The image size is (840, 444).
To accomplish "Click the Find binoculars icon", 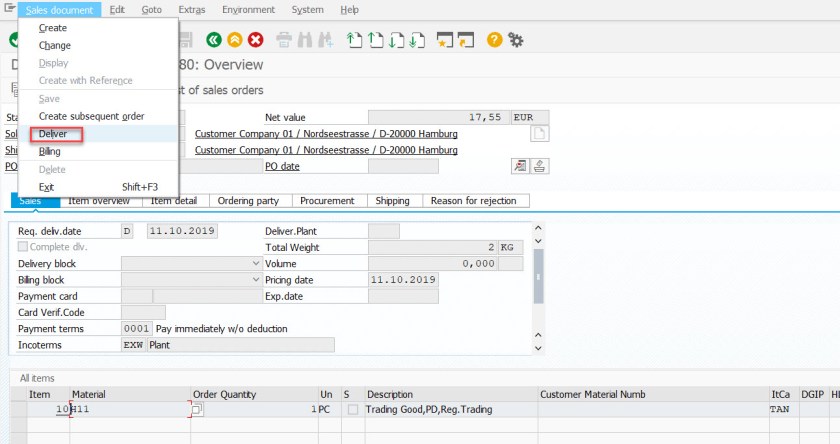I will pyautogui.click(x=304, y=40).
